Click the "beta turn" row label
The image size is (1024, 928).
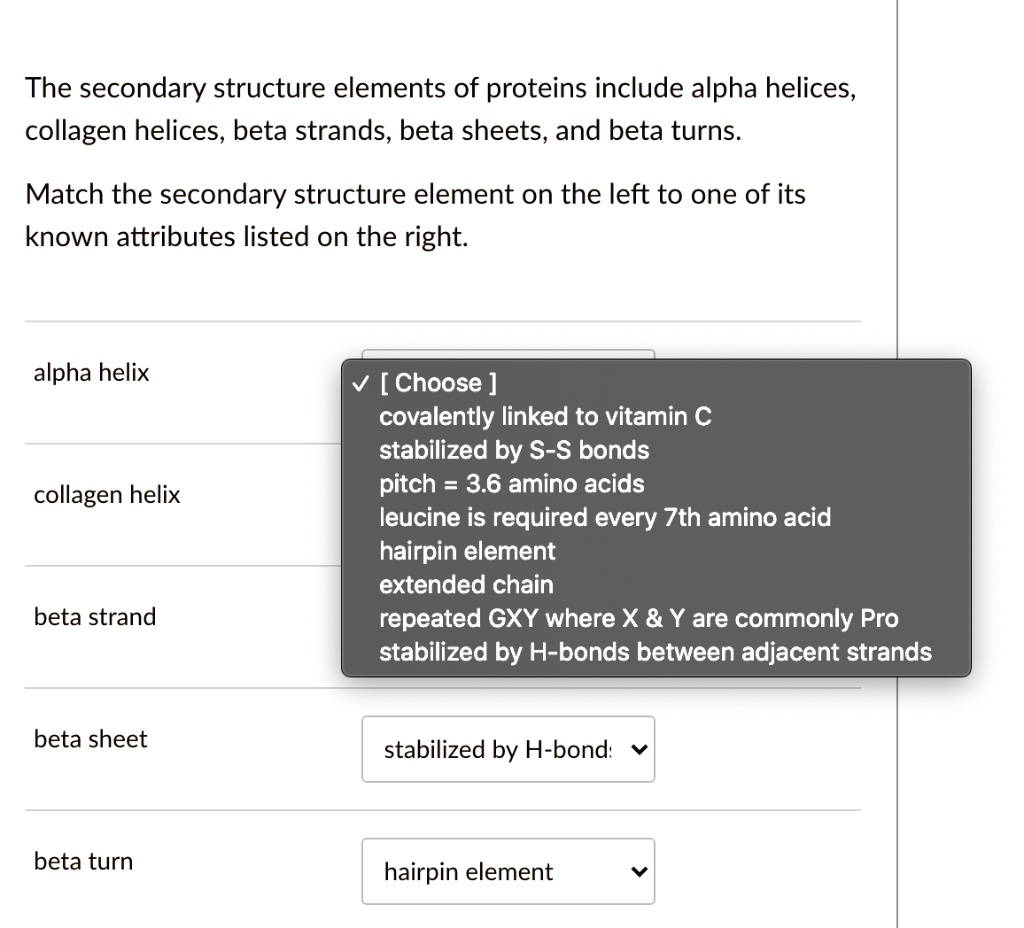[x=83, y=861]
